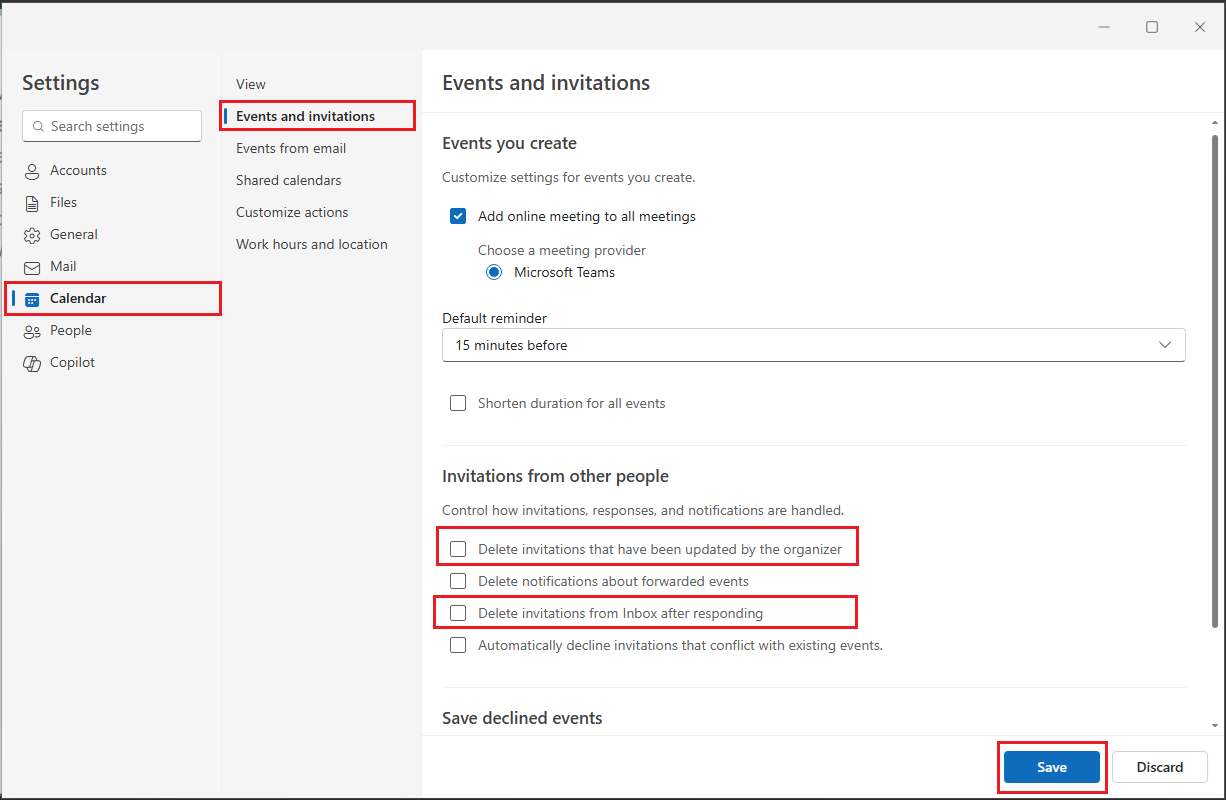
Task: Click the settings pane vertical scrollbar
Action: 1215,380
